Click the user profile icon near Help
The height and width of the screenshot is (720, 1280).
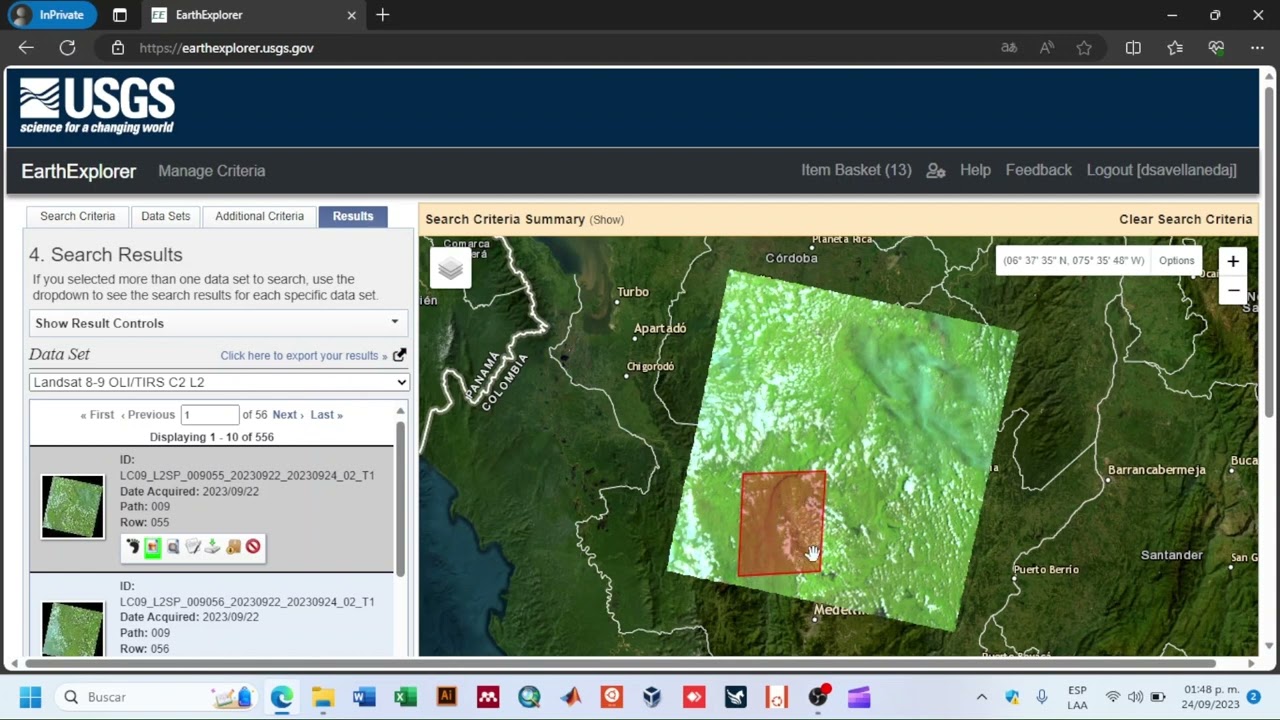pos(936,171)
